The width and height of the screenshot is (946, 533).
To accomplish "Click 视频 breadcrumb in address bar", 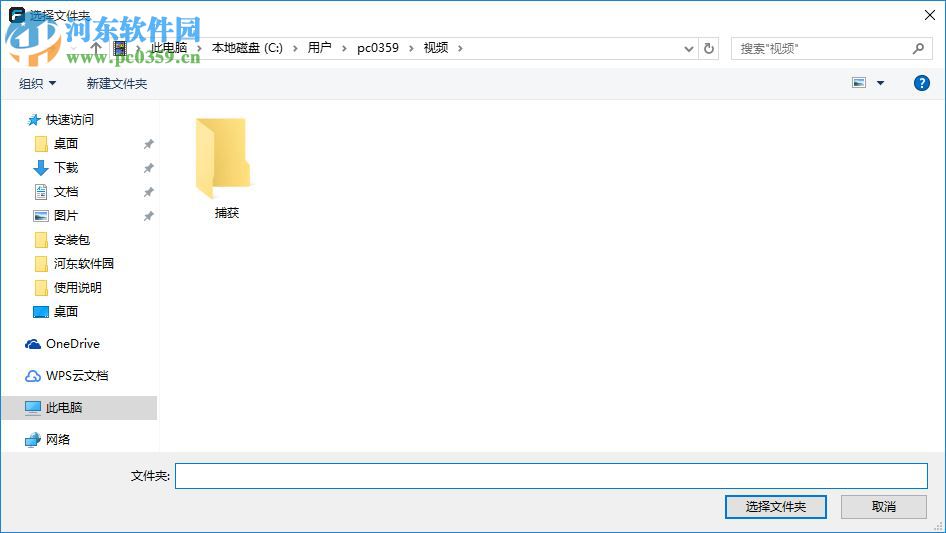I will point(436,48).
